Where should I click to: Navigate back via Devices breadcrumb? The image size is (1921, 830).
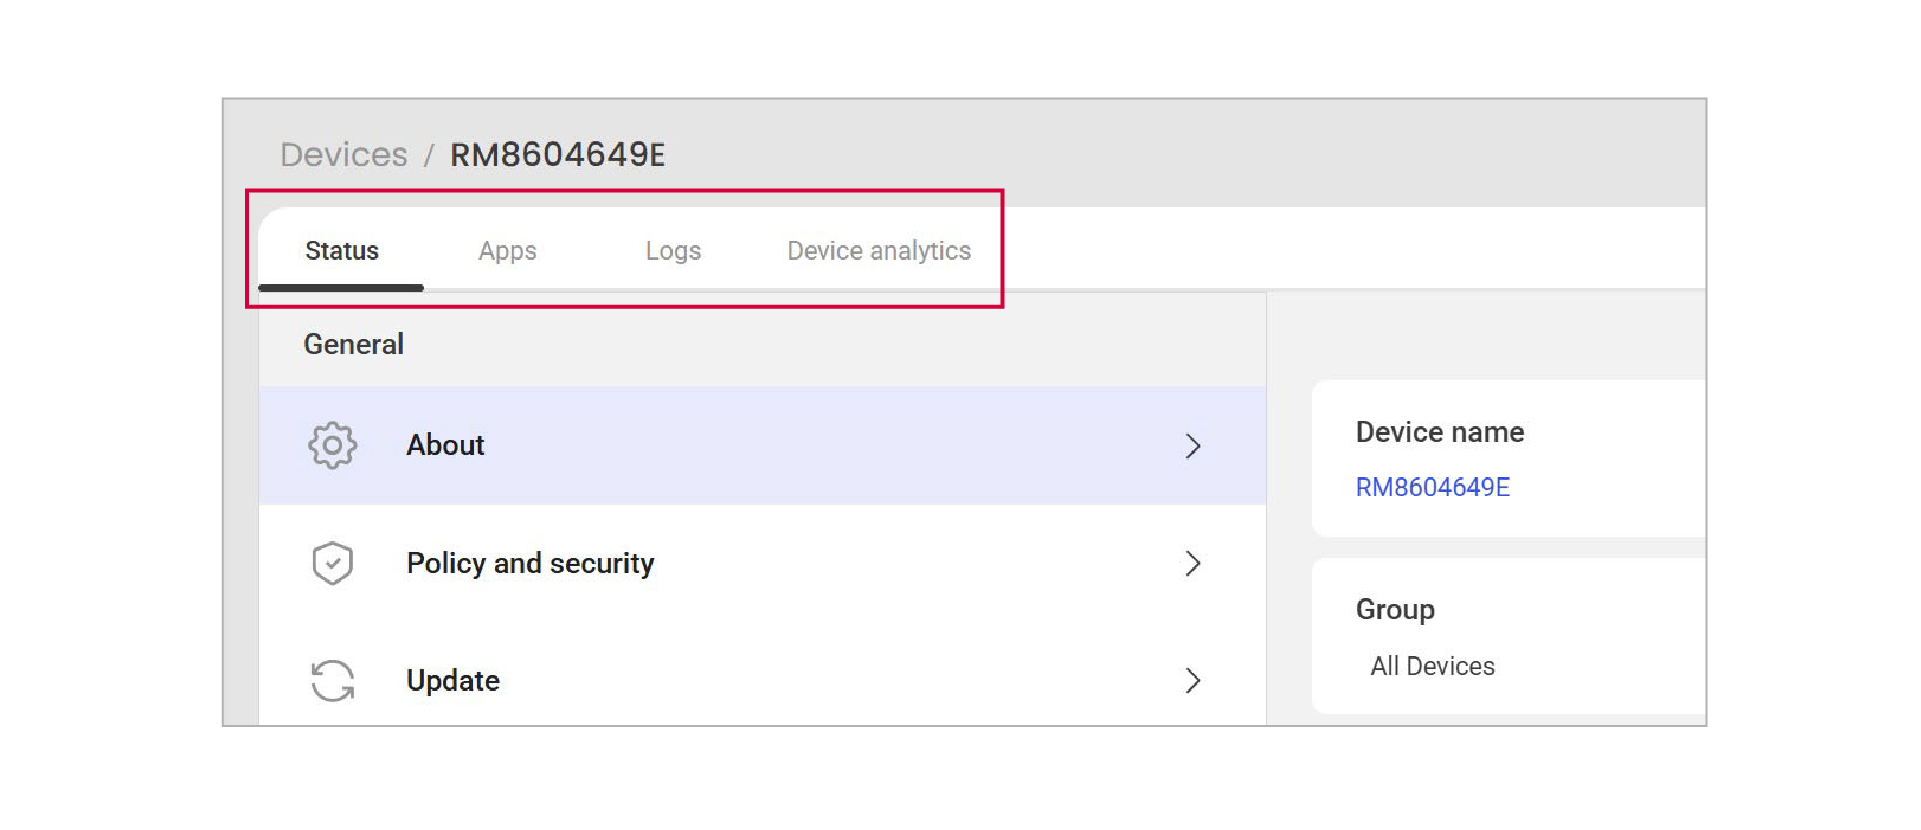(x=343, y=155)
